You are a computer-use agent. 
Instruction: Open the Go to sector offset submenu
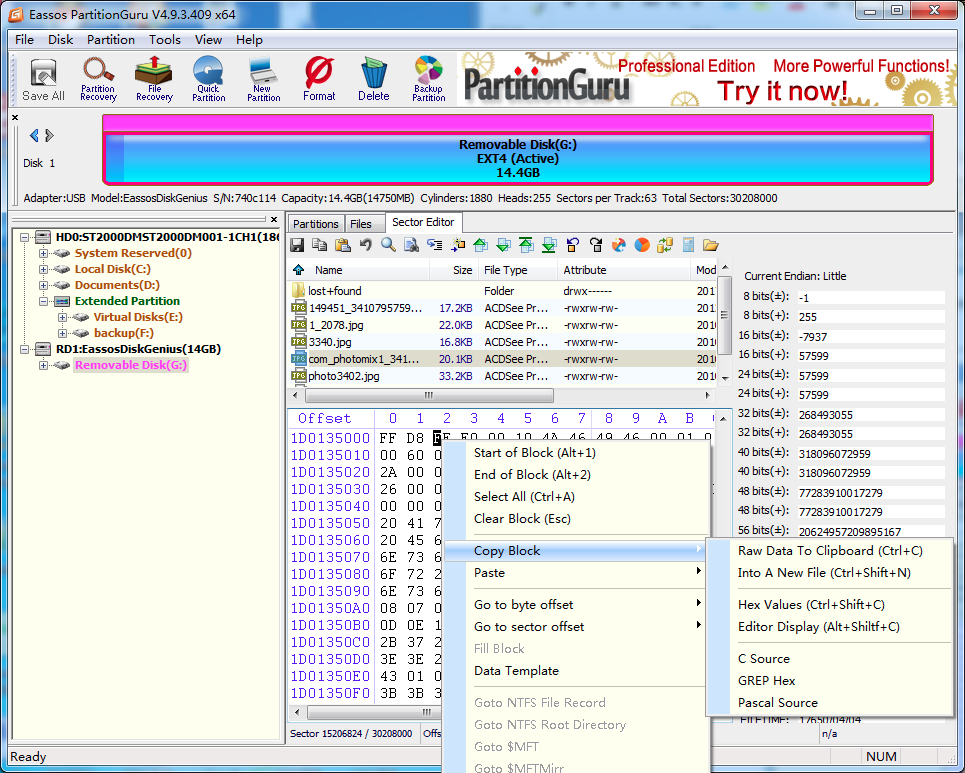pyautogui.click(x=576, y=627)
